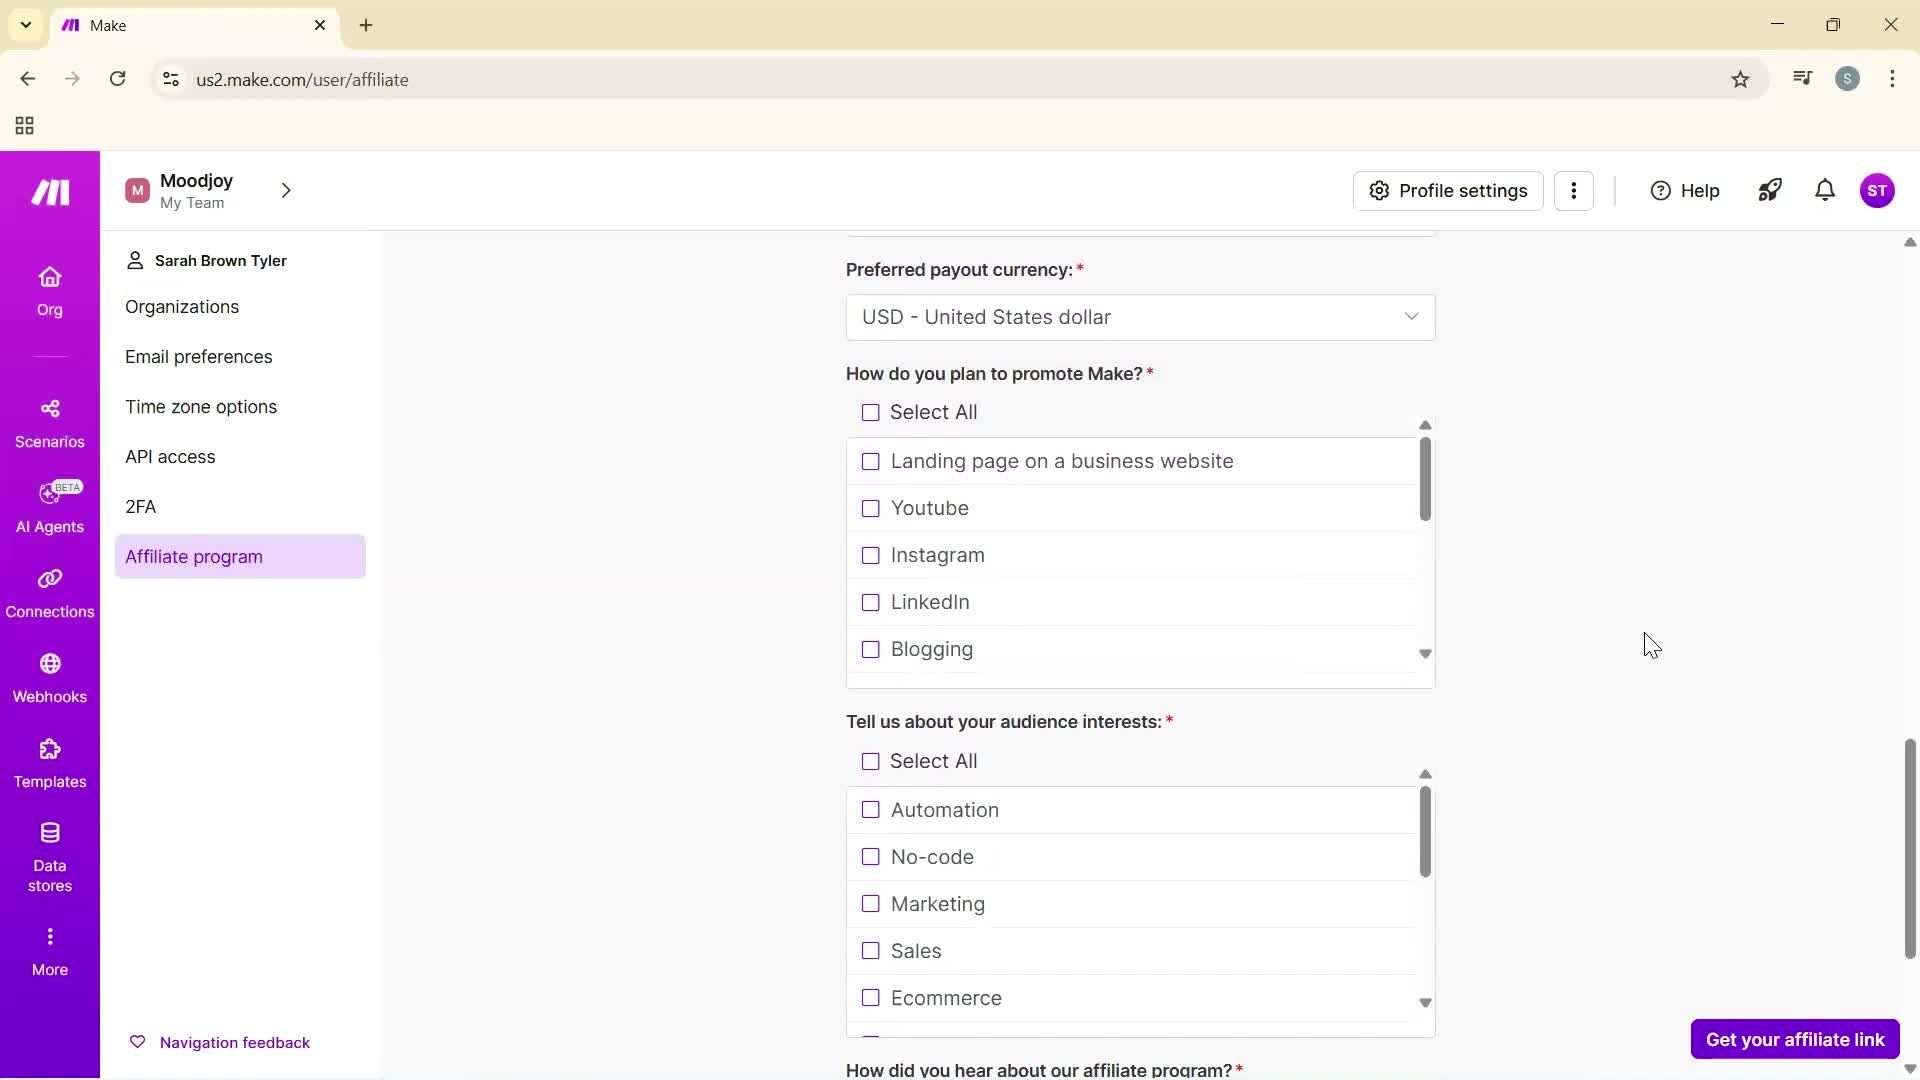Image resolution: width=1920 pixels, height=1080 pixels.
Task: Click Get your affiliate link button
Action: 1793,1039
